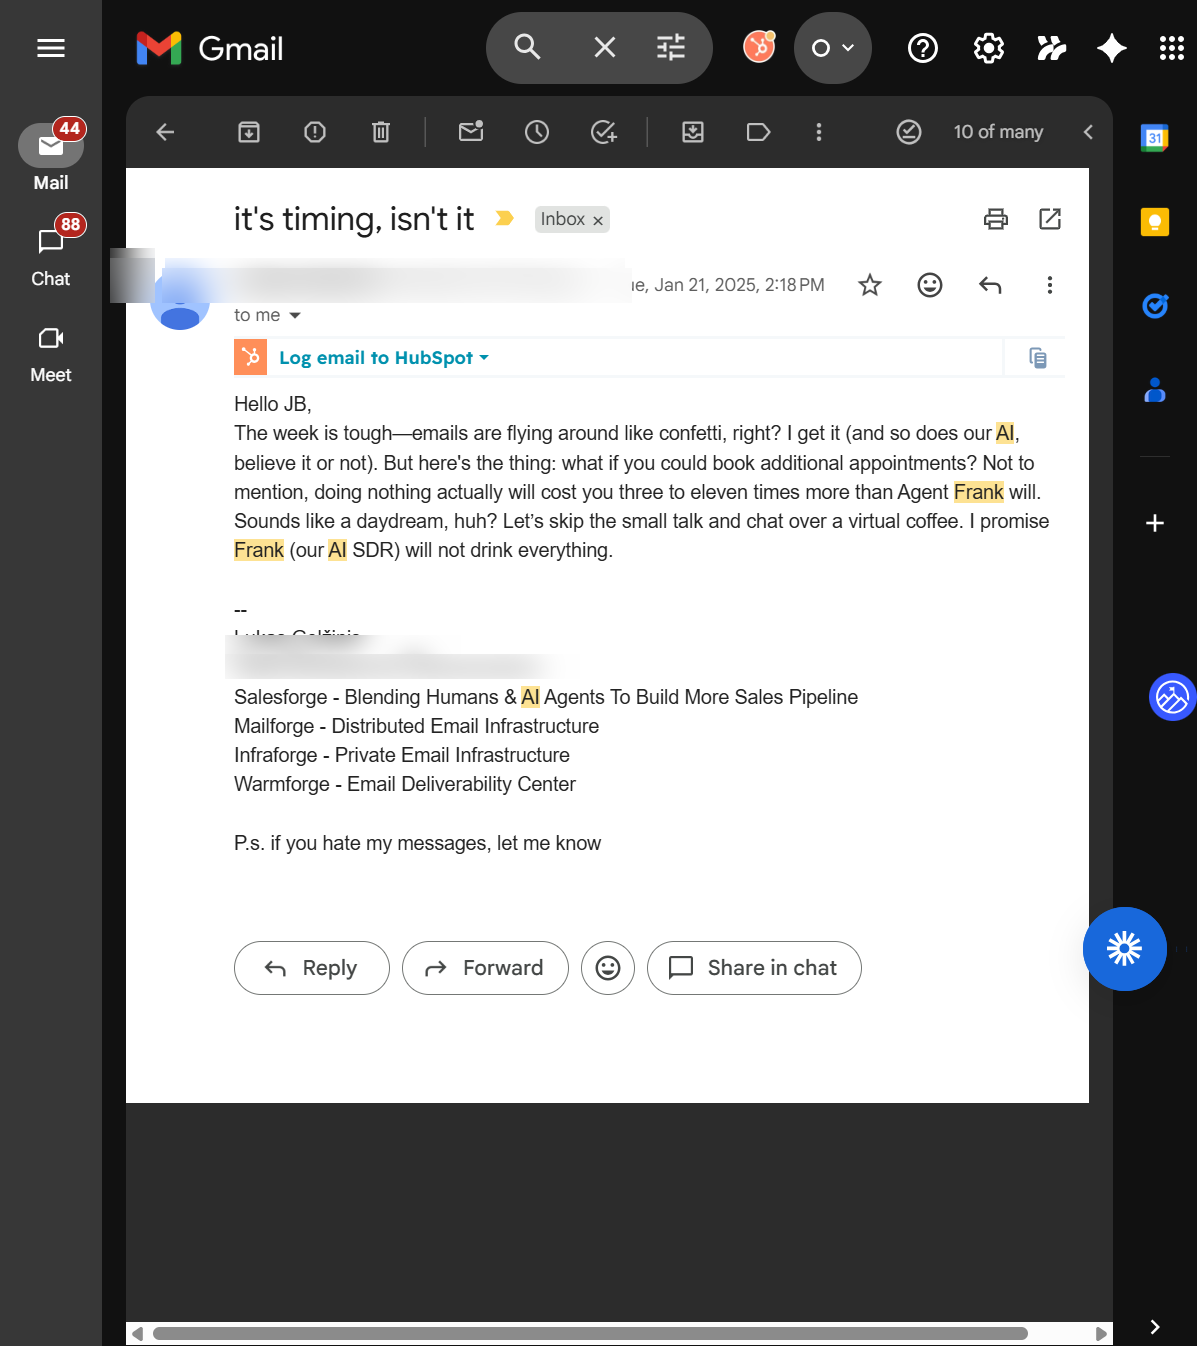Report this email as spam
Viewport: 1197px width, 1346px height.
(x=315, y=132)
